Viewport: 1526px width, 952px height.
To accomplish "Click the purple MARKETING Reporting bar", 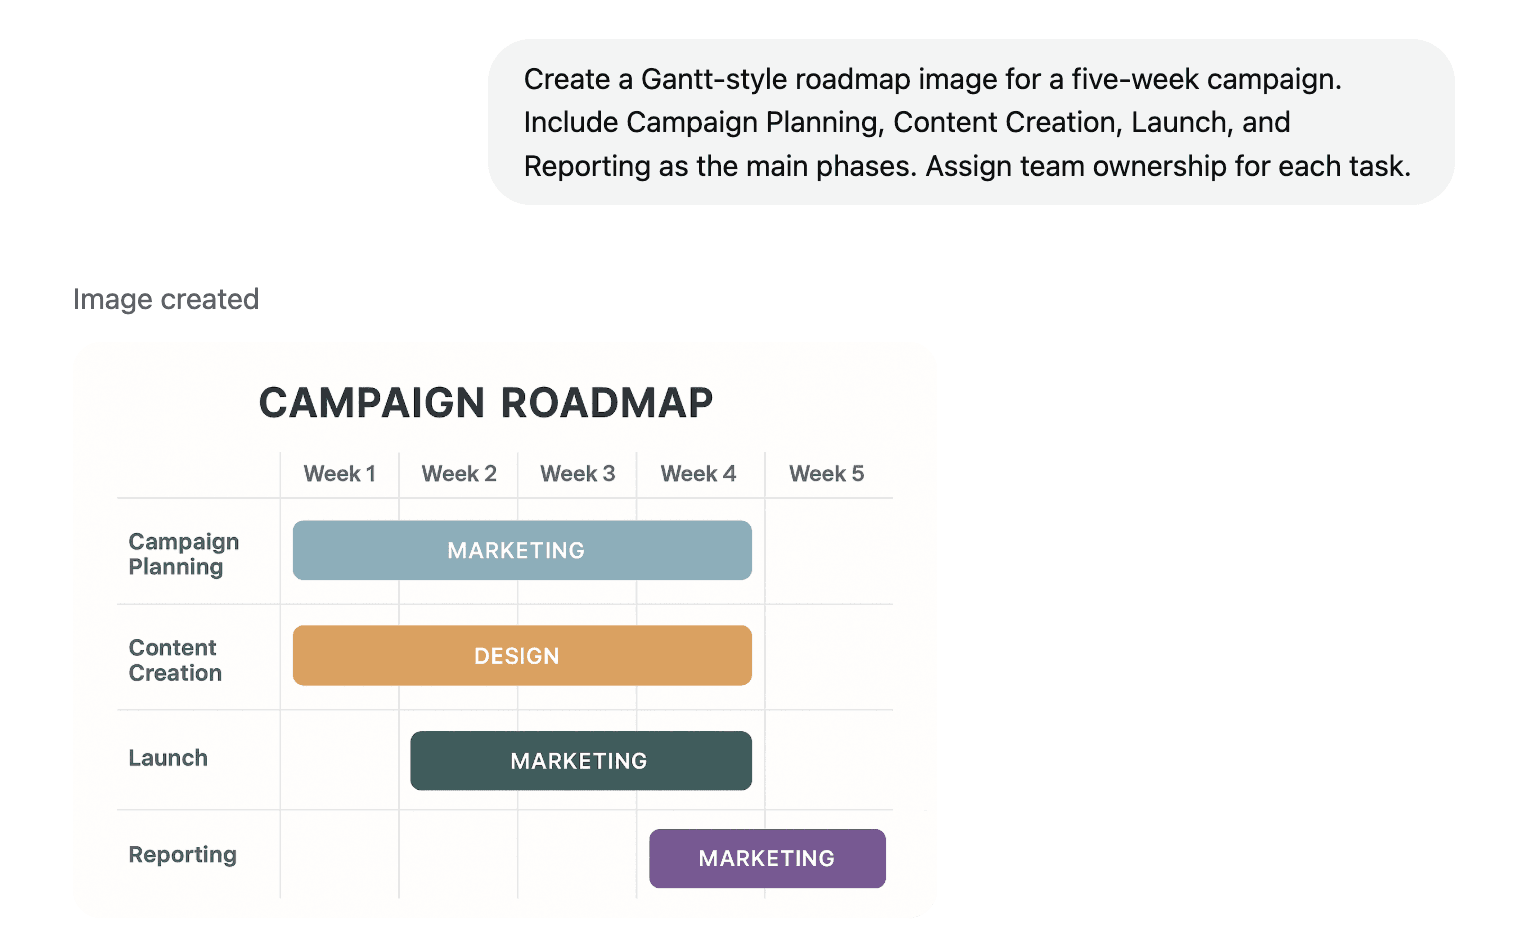I will tap(767, 858).
